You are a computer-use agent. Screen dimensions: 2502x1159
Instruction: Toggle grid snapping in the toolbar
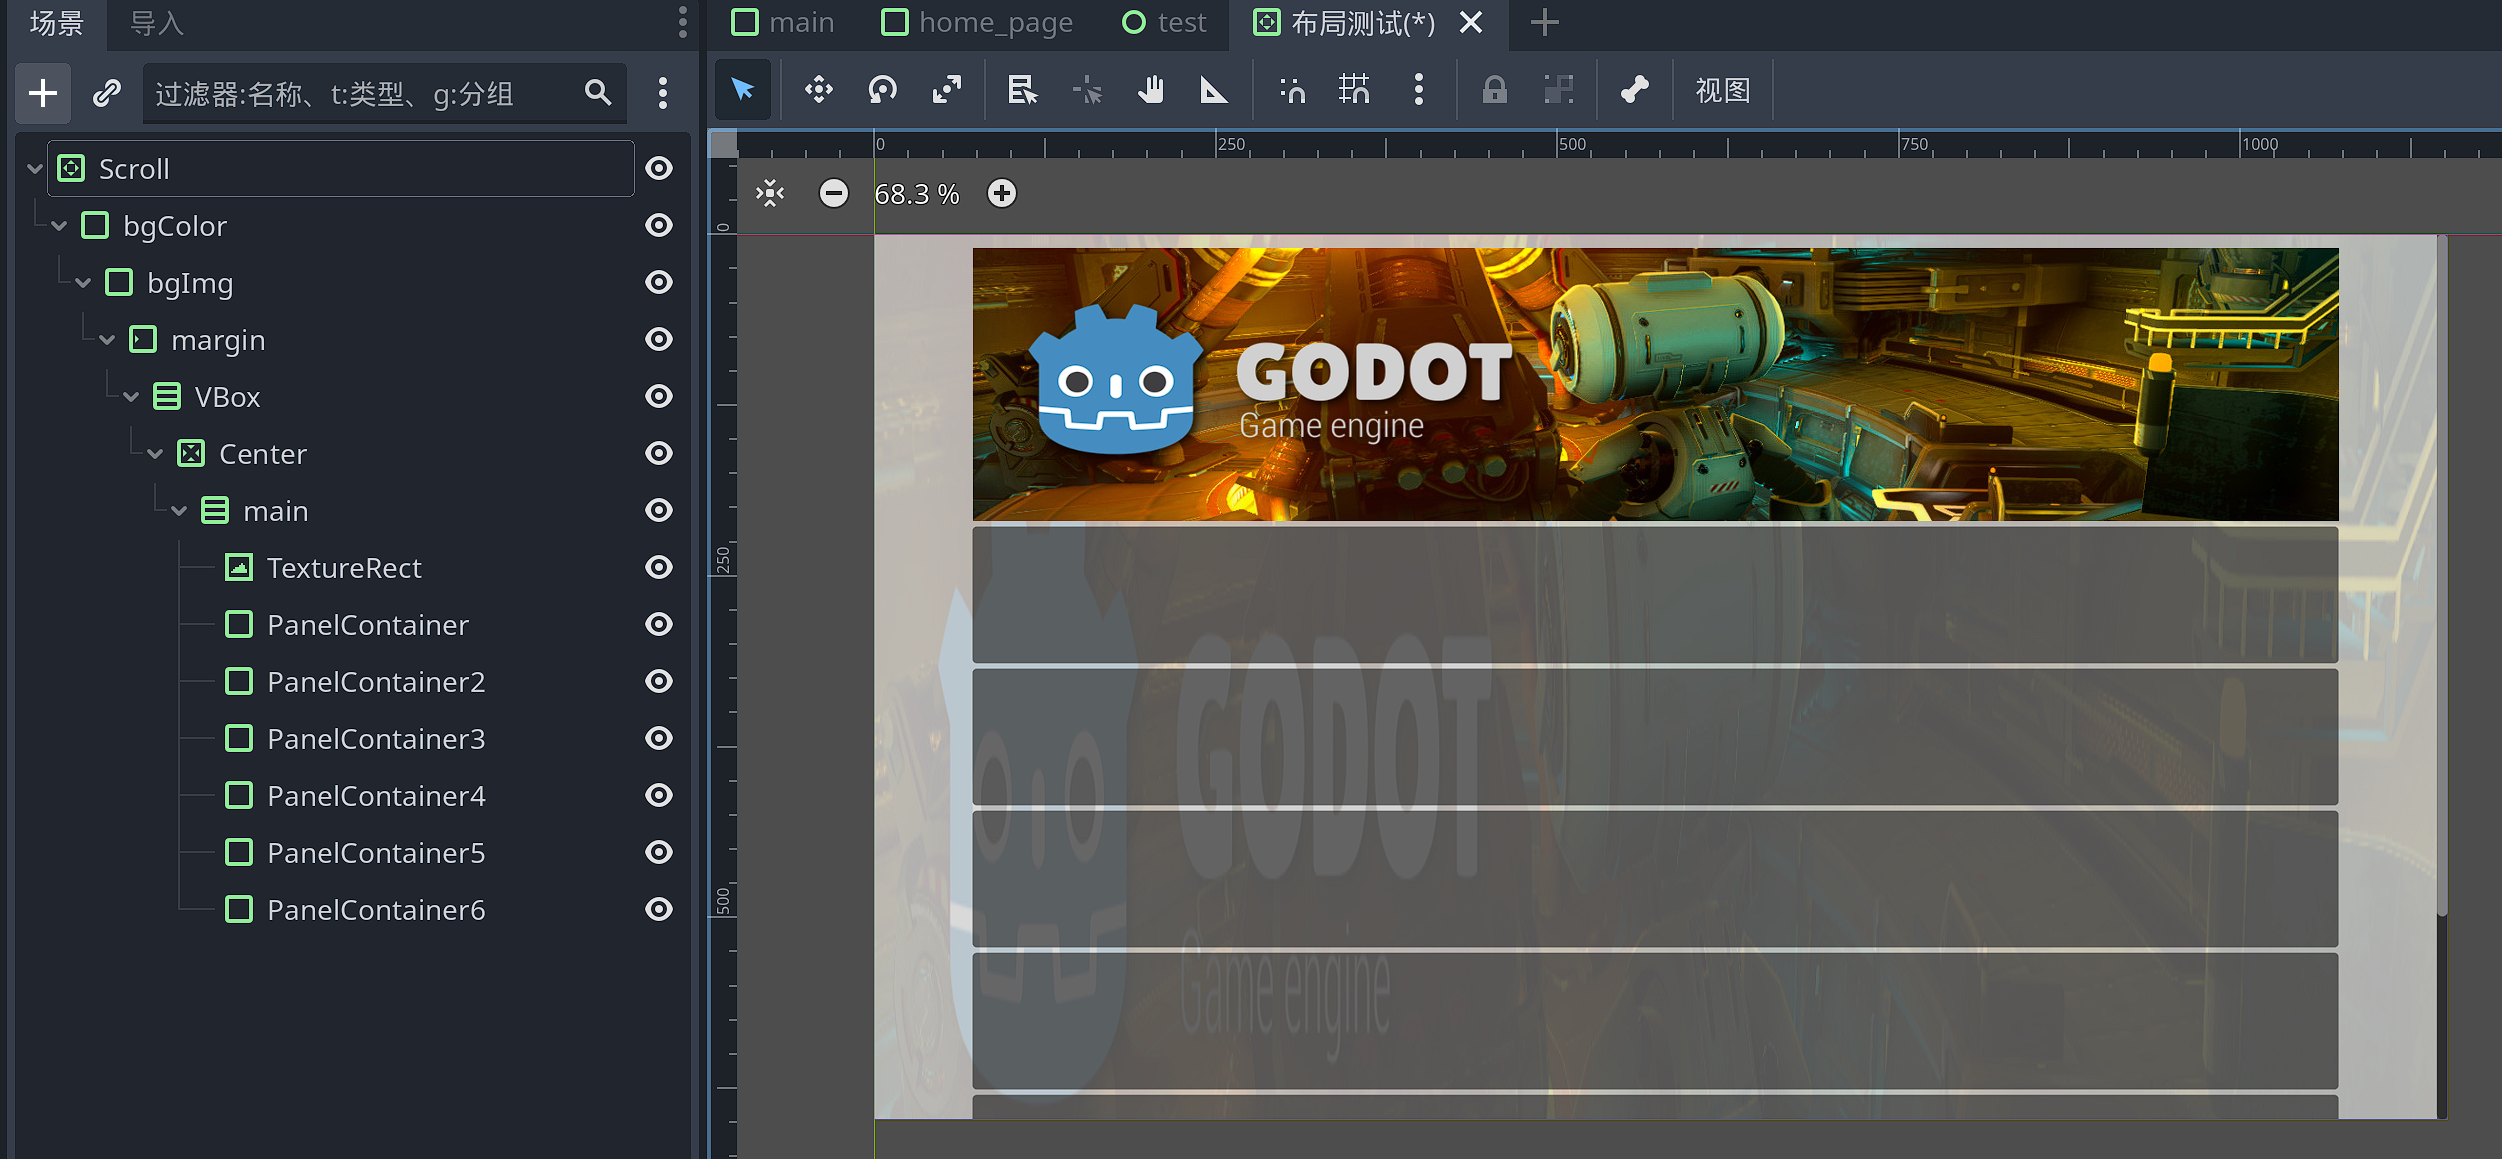(x=1354, y=90)
